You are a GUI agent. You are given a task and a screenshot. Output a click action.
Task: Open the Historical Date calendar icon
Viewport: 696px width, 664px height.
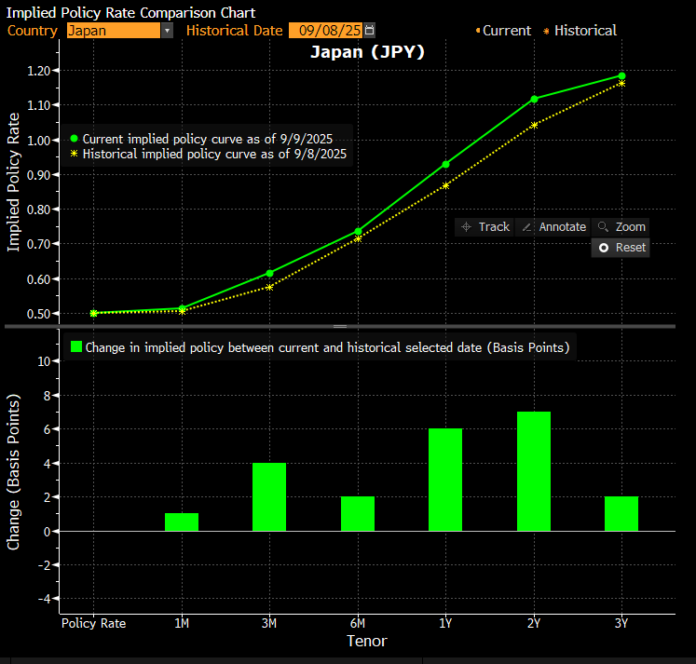(x=369, y=30)
